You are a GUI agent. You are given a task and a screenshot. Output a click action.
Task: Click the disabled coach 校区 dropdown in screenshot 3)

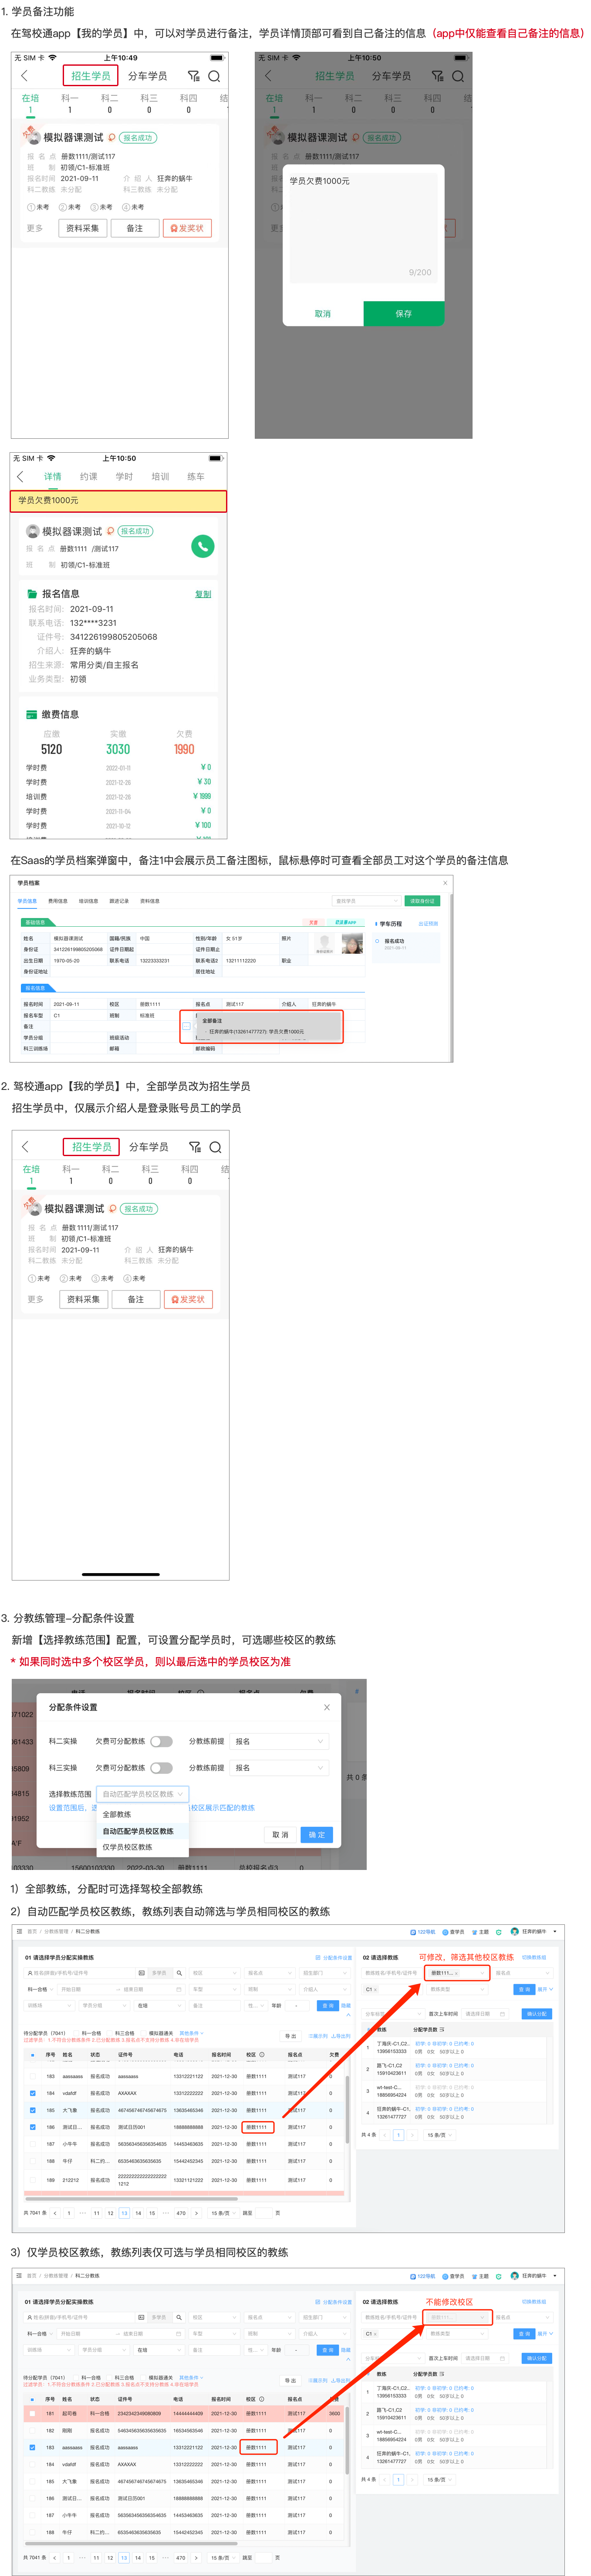pyautogui.click(x=457, y=2317)
